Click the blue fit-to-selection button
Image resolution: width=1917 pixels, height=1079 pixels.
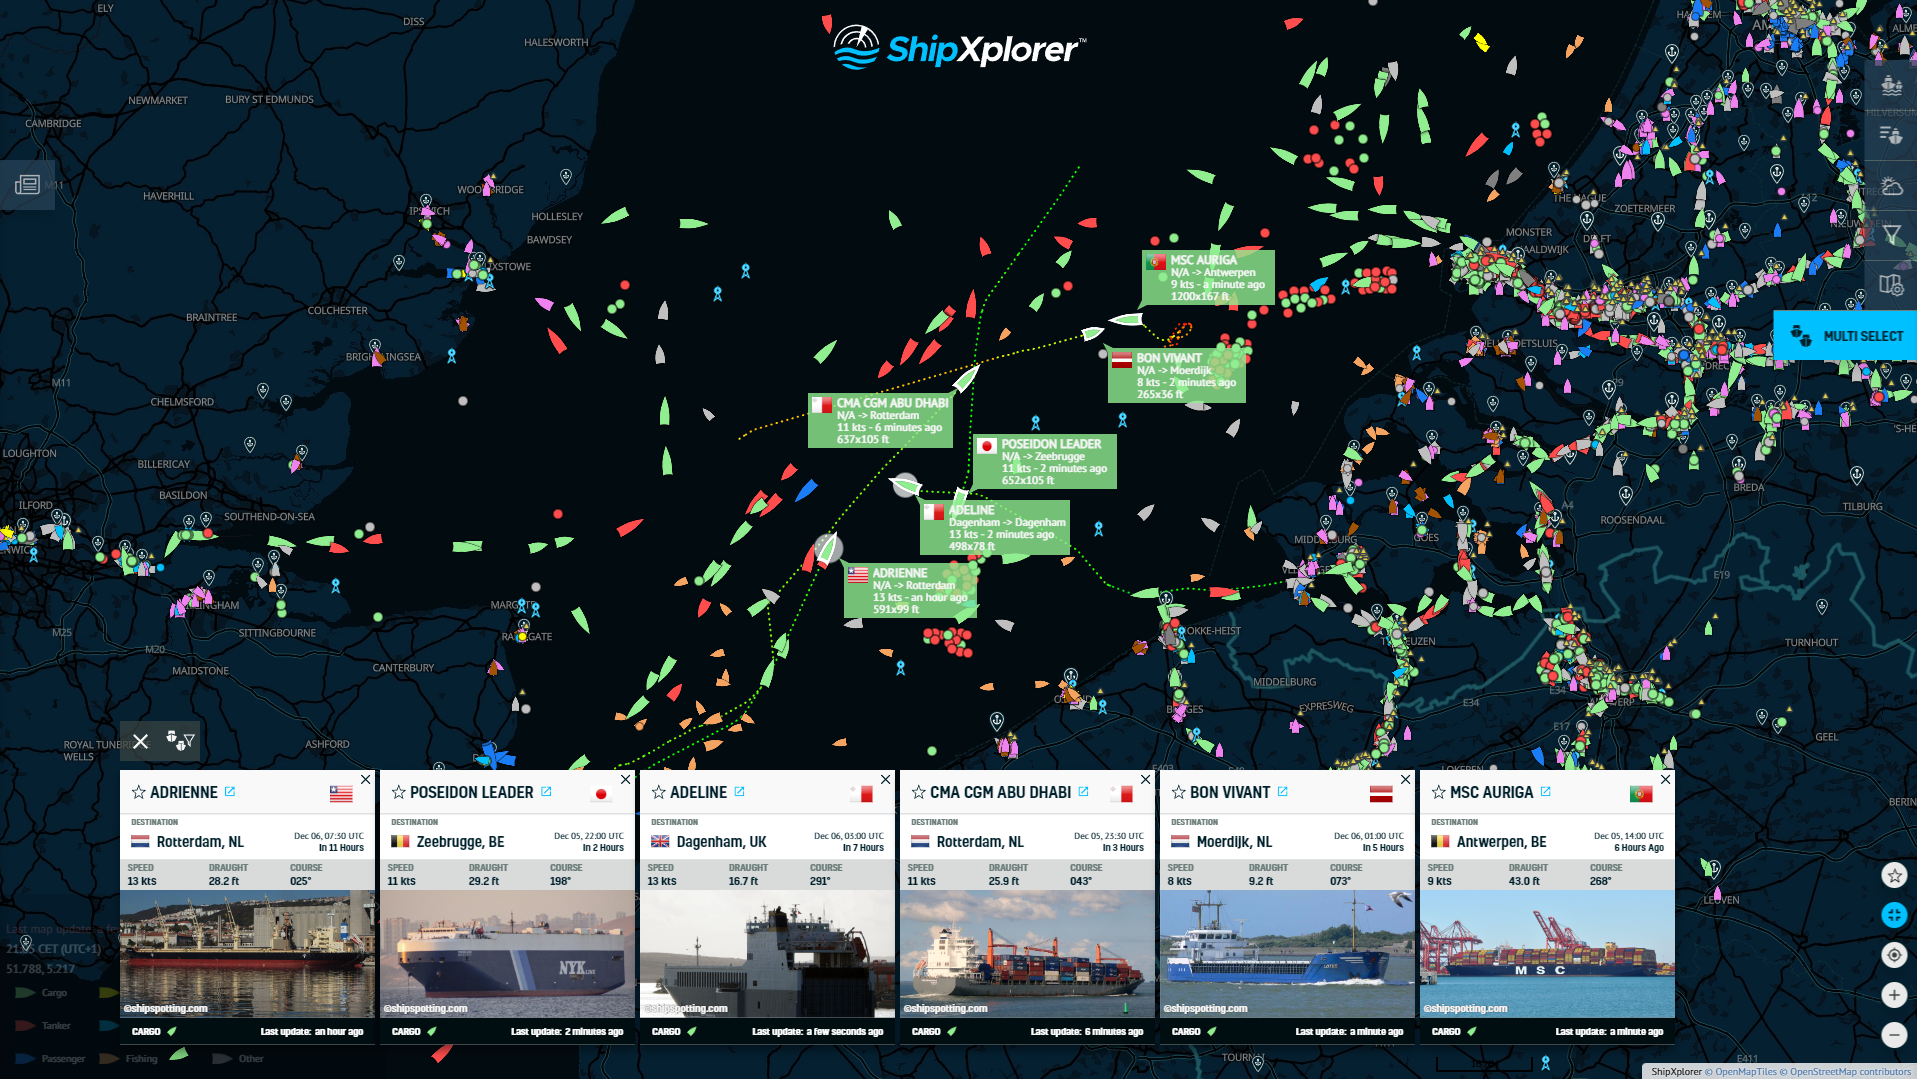click(1894, 915)
